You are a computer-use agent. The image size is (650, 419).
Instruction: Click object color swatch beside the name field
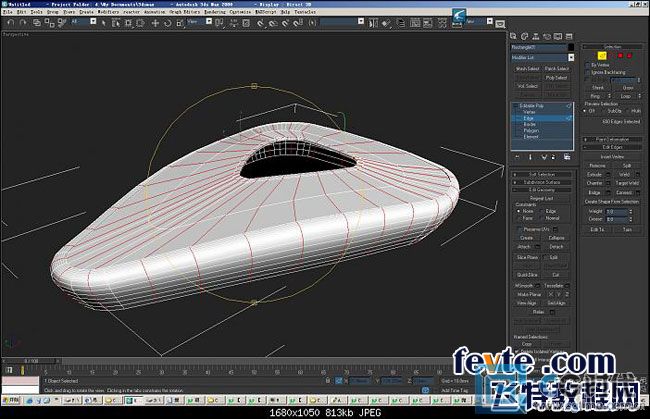[571, 47]
